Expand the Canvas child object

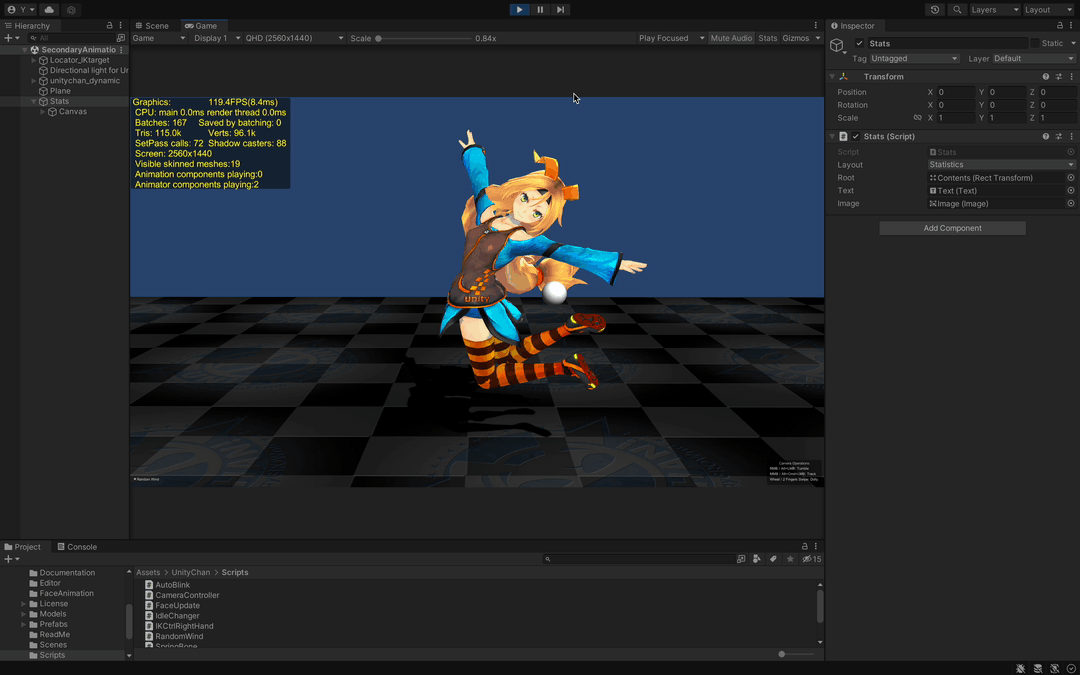click(43, 112)
